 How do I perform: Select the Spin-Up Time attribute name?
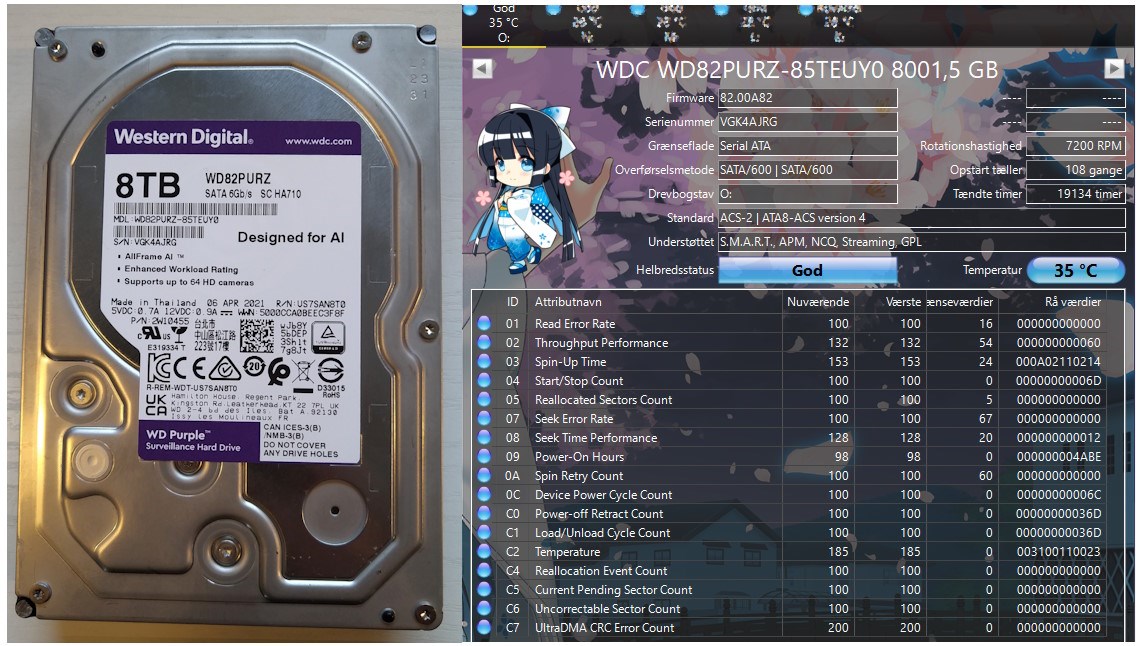click(571, 362)
